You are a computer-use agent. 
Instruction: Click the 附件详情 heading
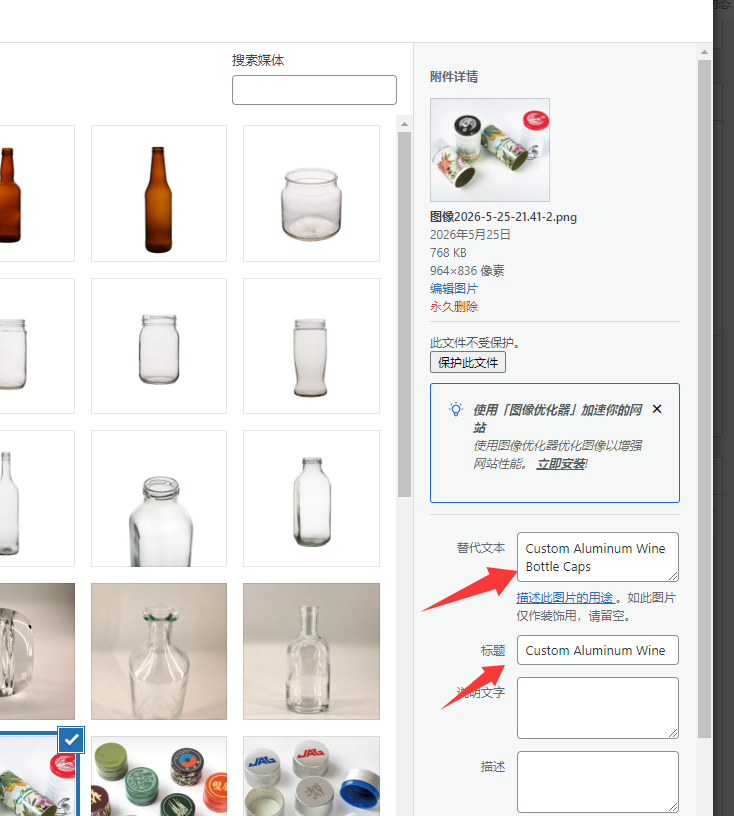[454, 76]
